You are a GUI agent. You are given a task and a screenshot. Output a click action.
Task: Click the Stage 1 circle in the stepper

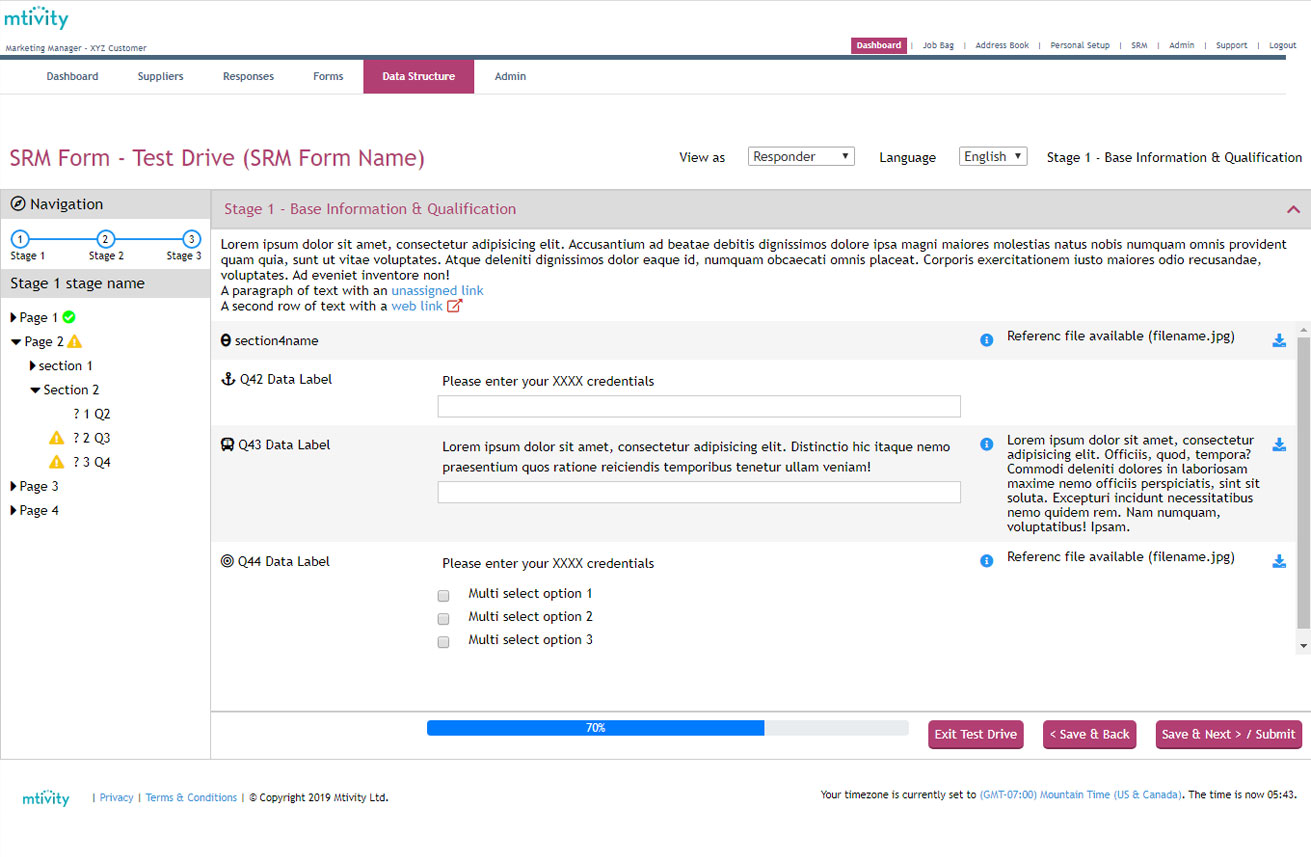[x=21, y=239]
